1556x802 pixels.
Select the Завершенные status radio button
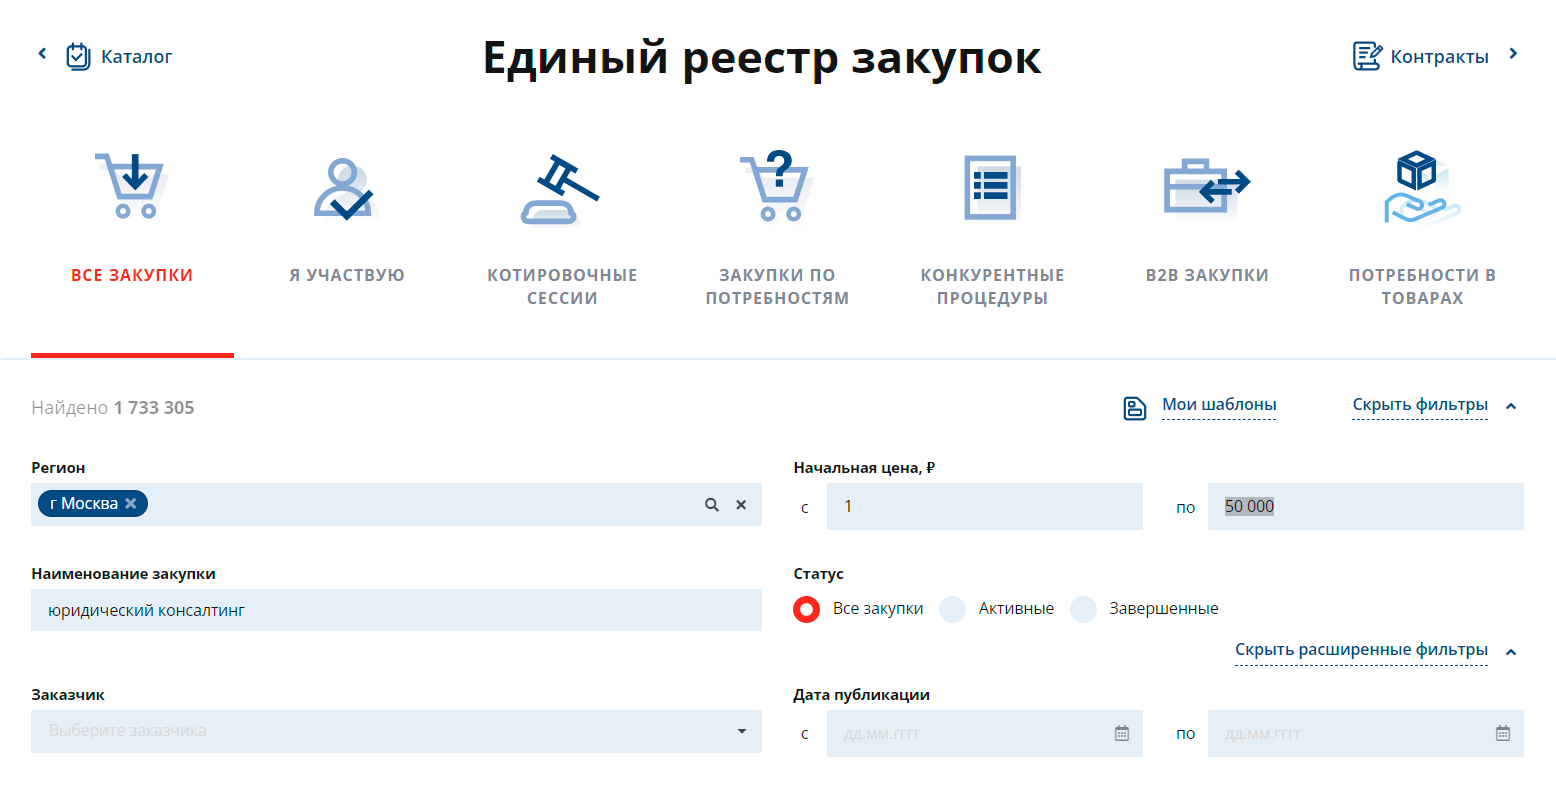[x=1084, y=609]
